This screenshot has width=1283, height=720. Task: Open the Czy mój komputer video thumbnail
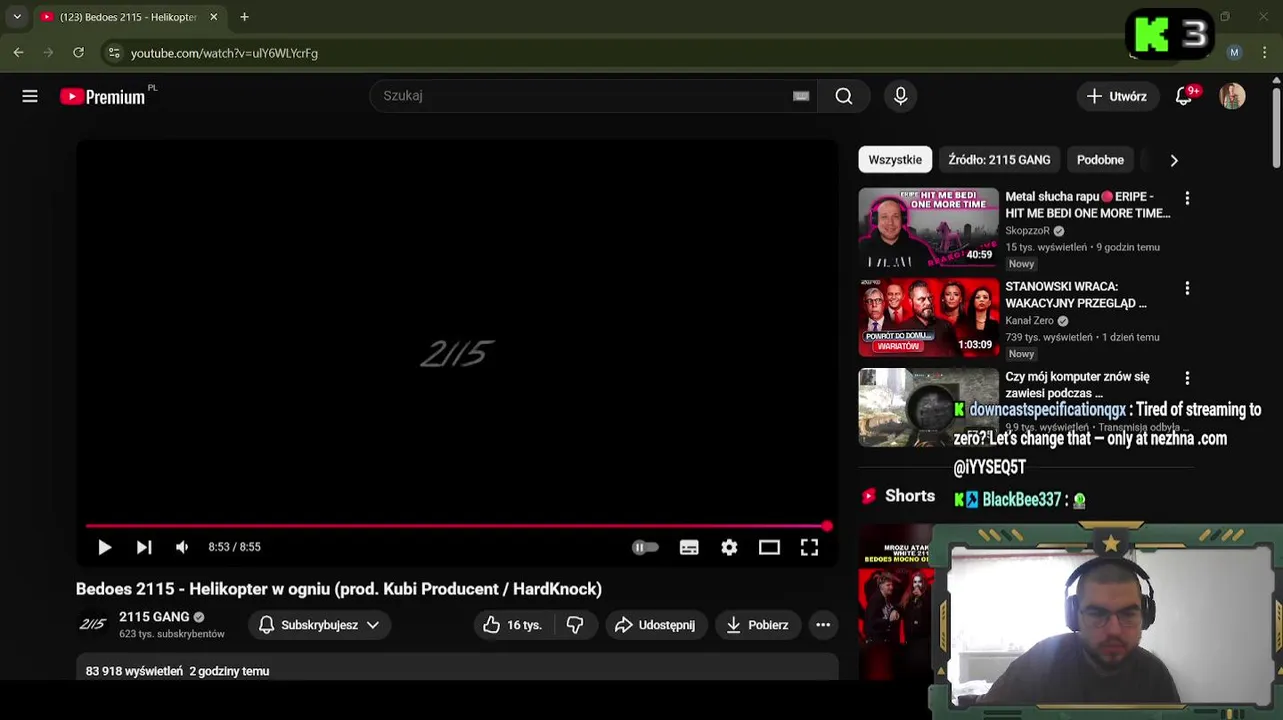tap(928, 407)
